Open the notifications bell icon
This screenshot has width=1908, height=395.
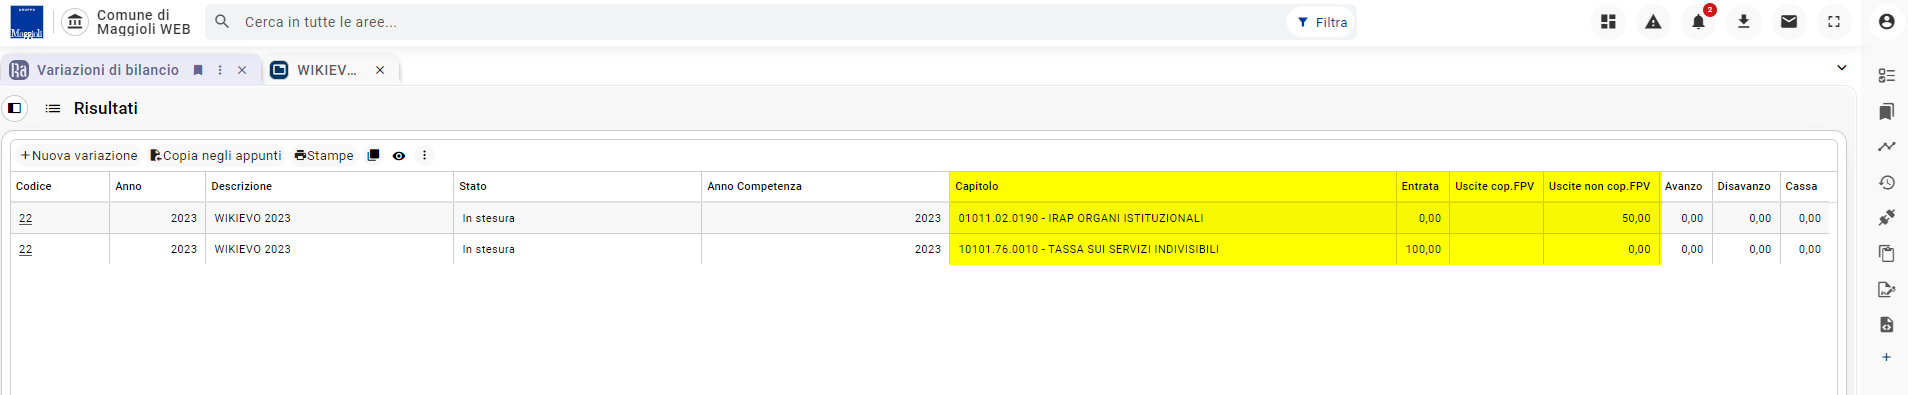1698,22
